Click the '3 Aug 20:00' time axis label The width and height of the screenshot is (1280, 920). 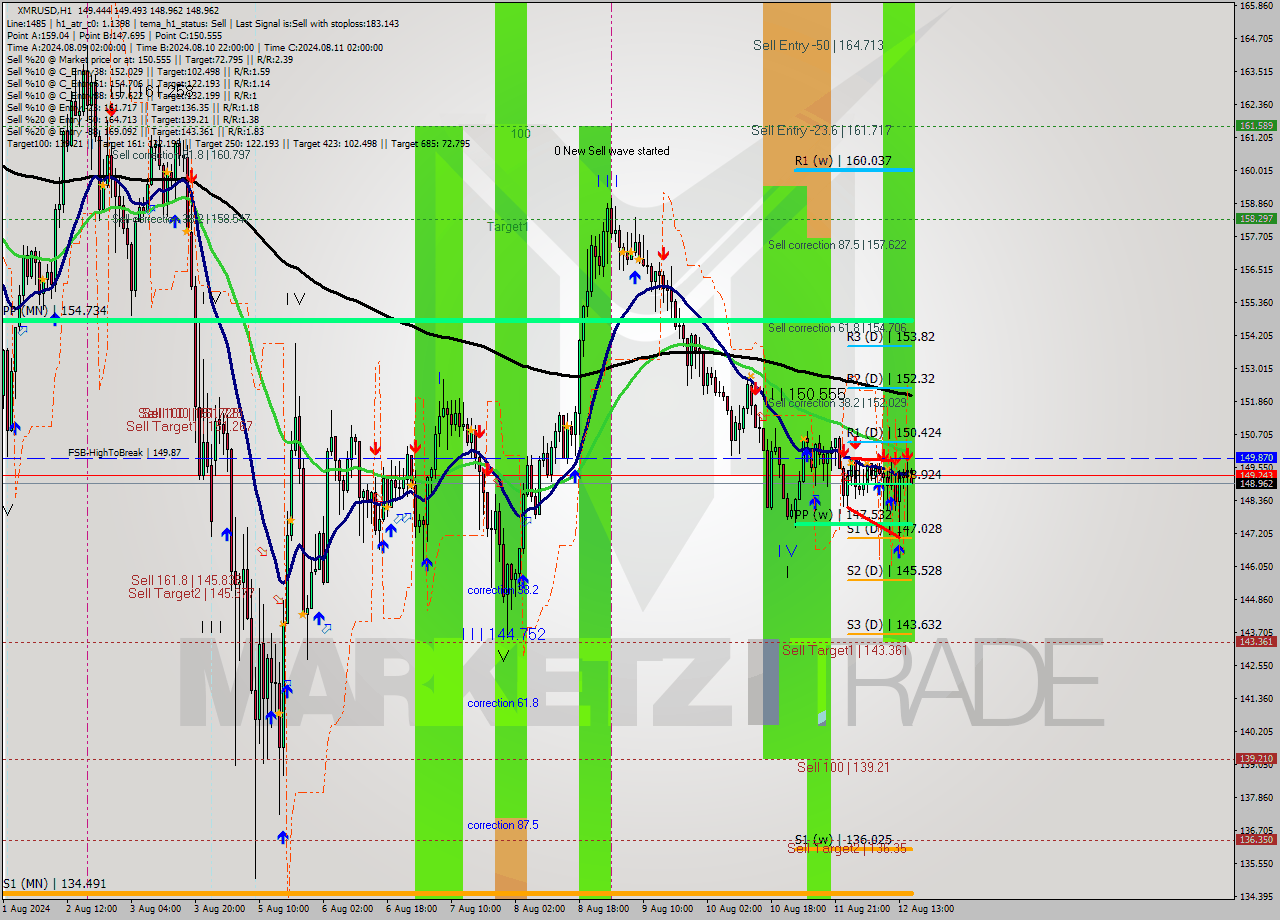[x=219, y=909]
